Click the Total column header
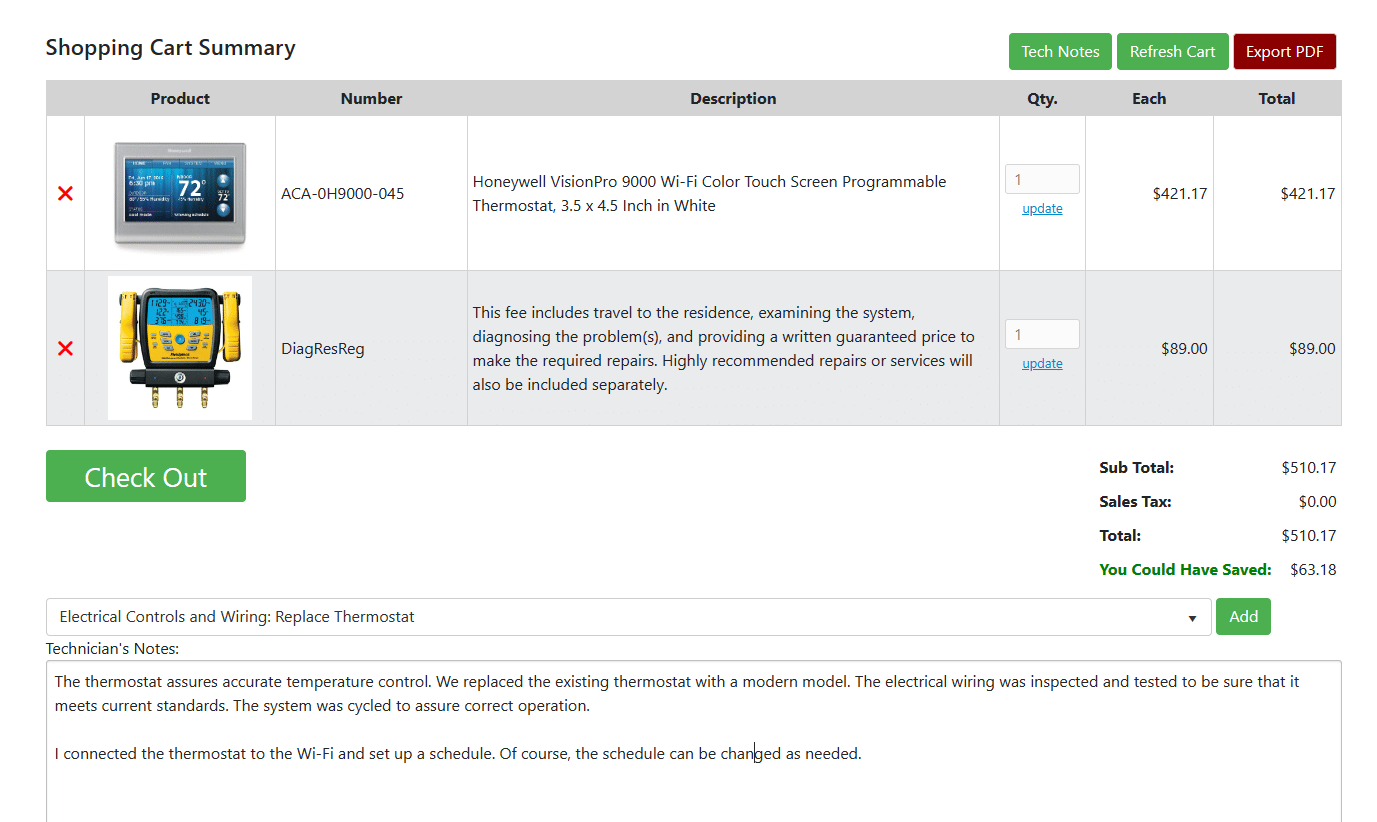 click(x=1277, y=99)
